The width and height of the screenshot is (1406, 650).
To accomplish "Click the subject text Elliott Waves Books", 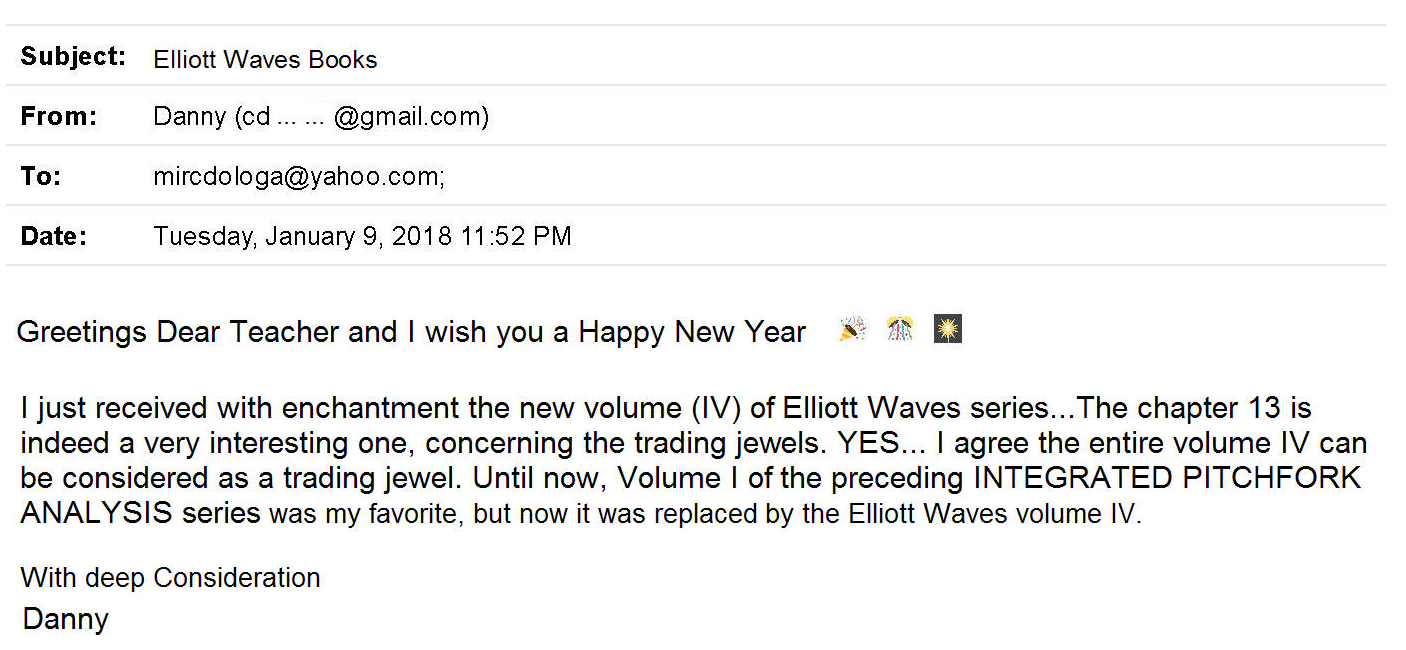I will click(x=265, y=60).
